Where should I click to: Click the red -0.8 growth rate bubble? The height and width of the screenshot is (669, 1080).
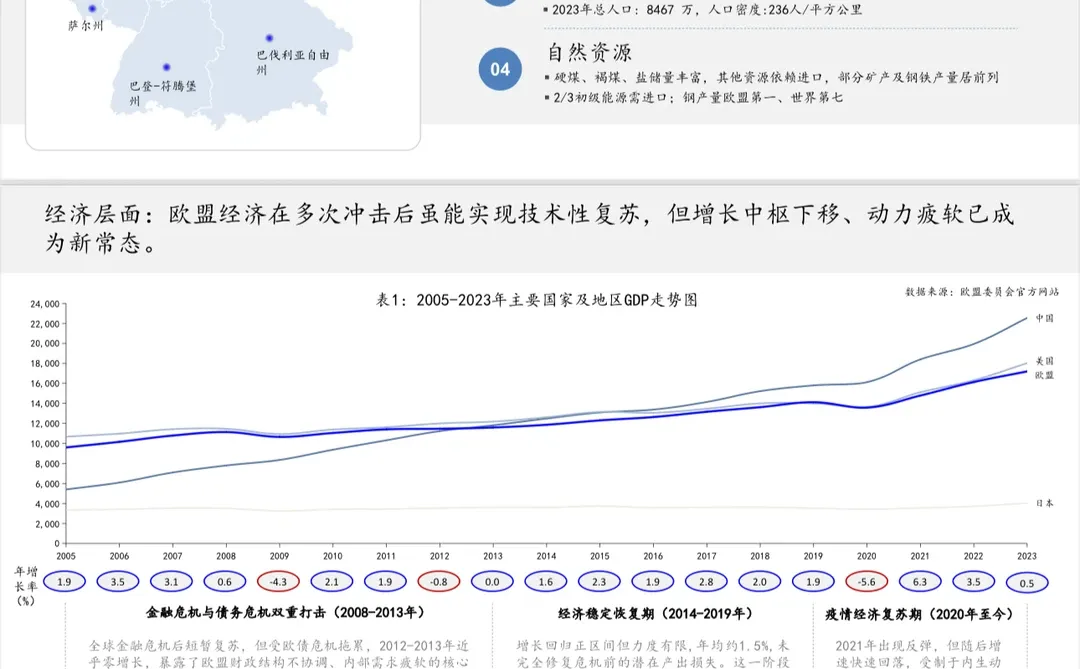(439, 582)
